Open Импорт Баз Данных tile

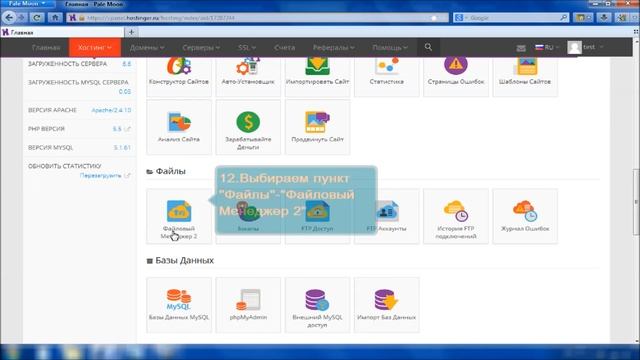coord(387,305)
